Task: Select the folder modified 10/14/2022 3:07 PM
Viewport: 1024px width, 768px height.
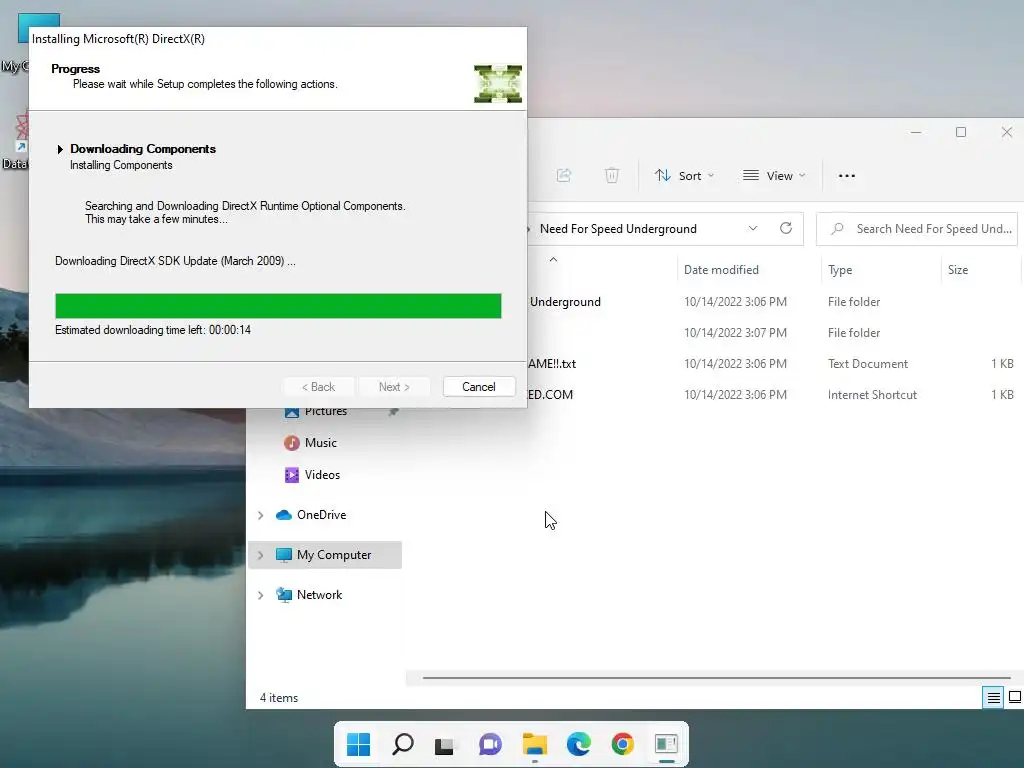Action: pyautogui.click(x=773, y=332)
